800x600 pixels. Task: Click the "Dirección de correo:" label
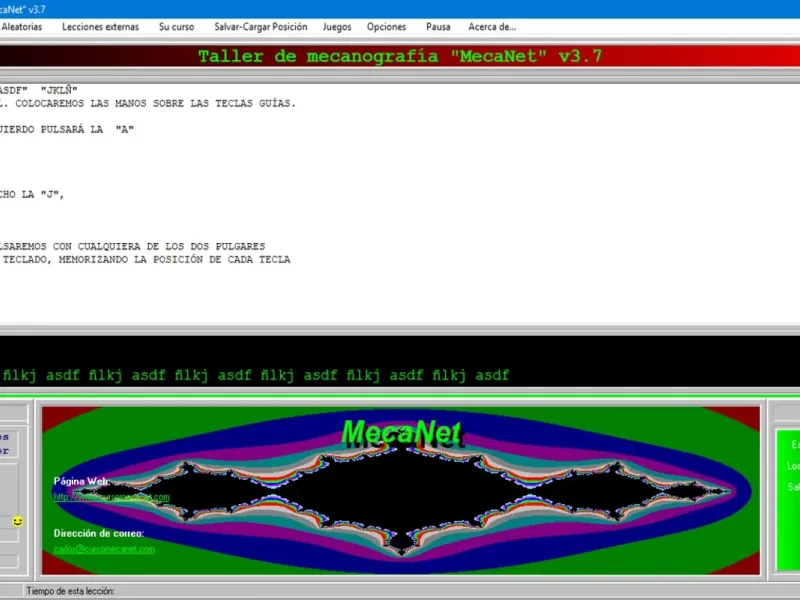[x=99, y=533]
